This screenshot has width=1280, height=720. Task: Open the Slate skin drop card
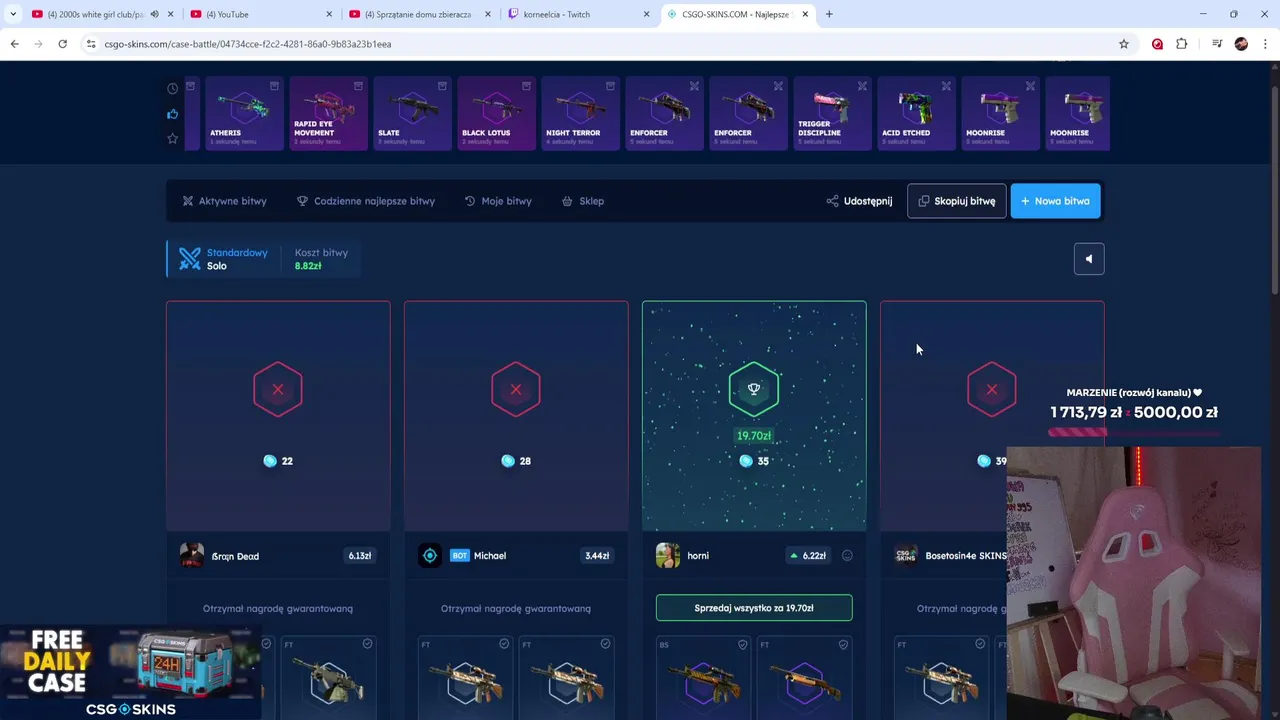(412, 114)
